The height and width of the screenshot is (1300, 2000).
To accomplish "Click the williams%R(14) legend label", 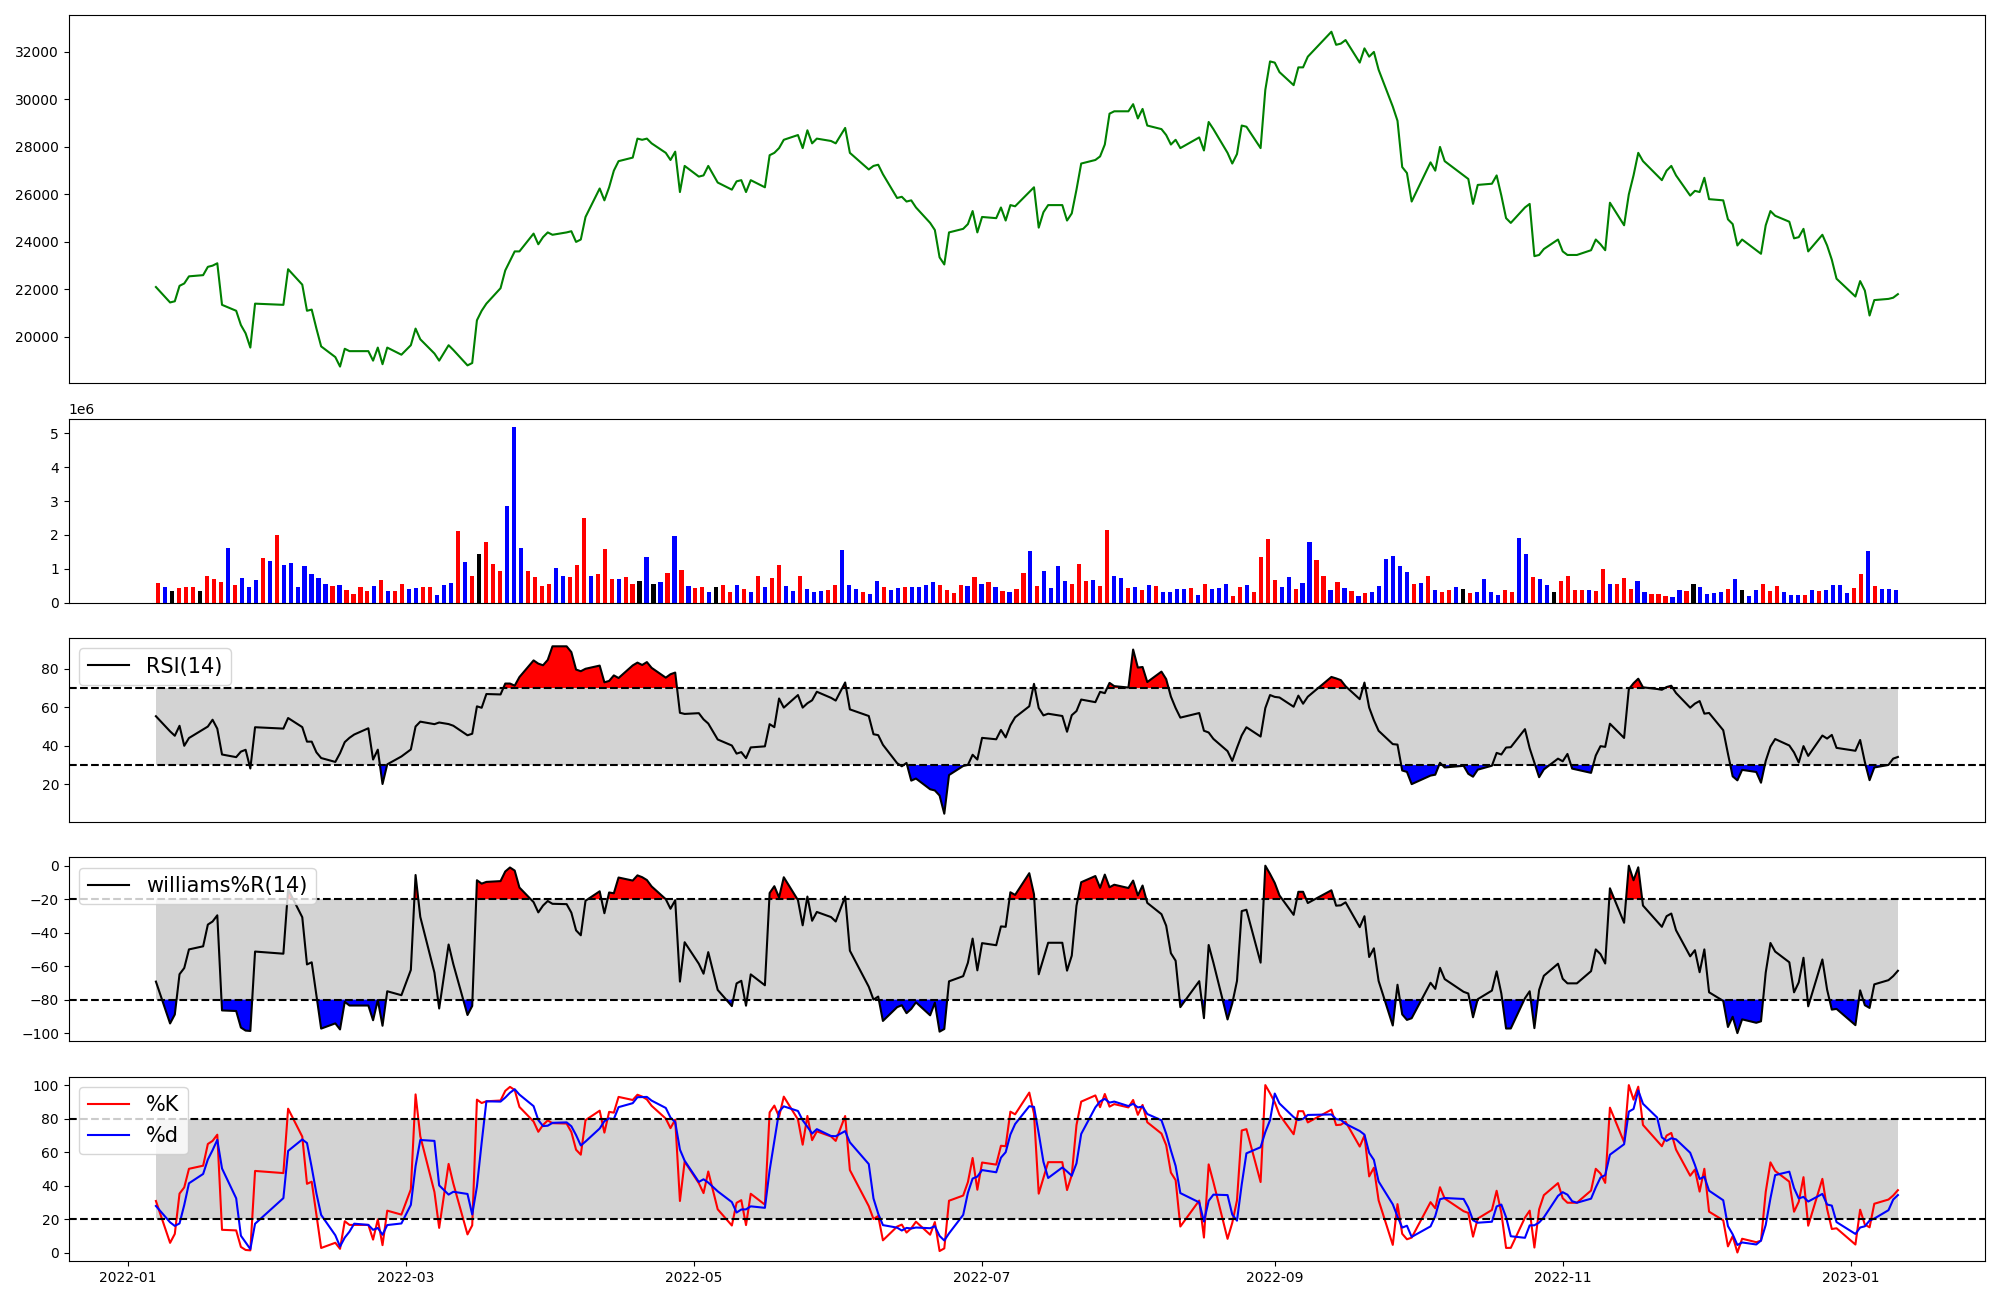I will click(226, 885).
